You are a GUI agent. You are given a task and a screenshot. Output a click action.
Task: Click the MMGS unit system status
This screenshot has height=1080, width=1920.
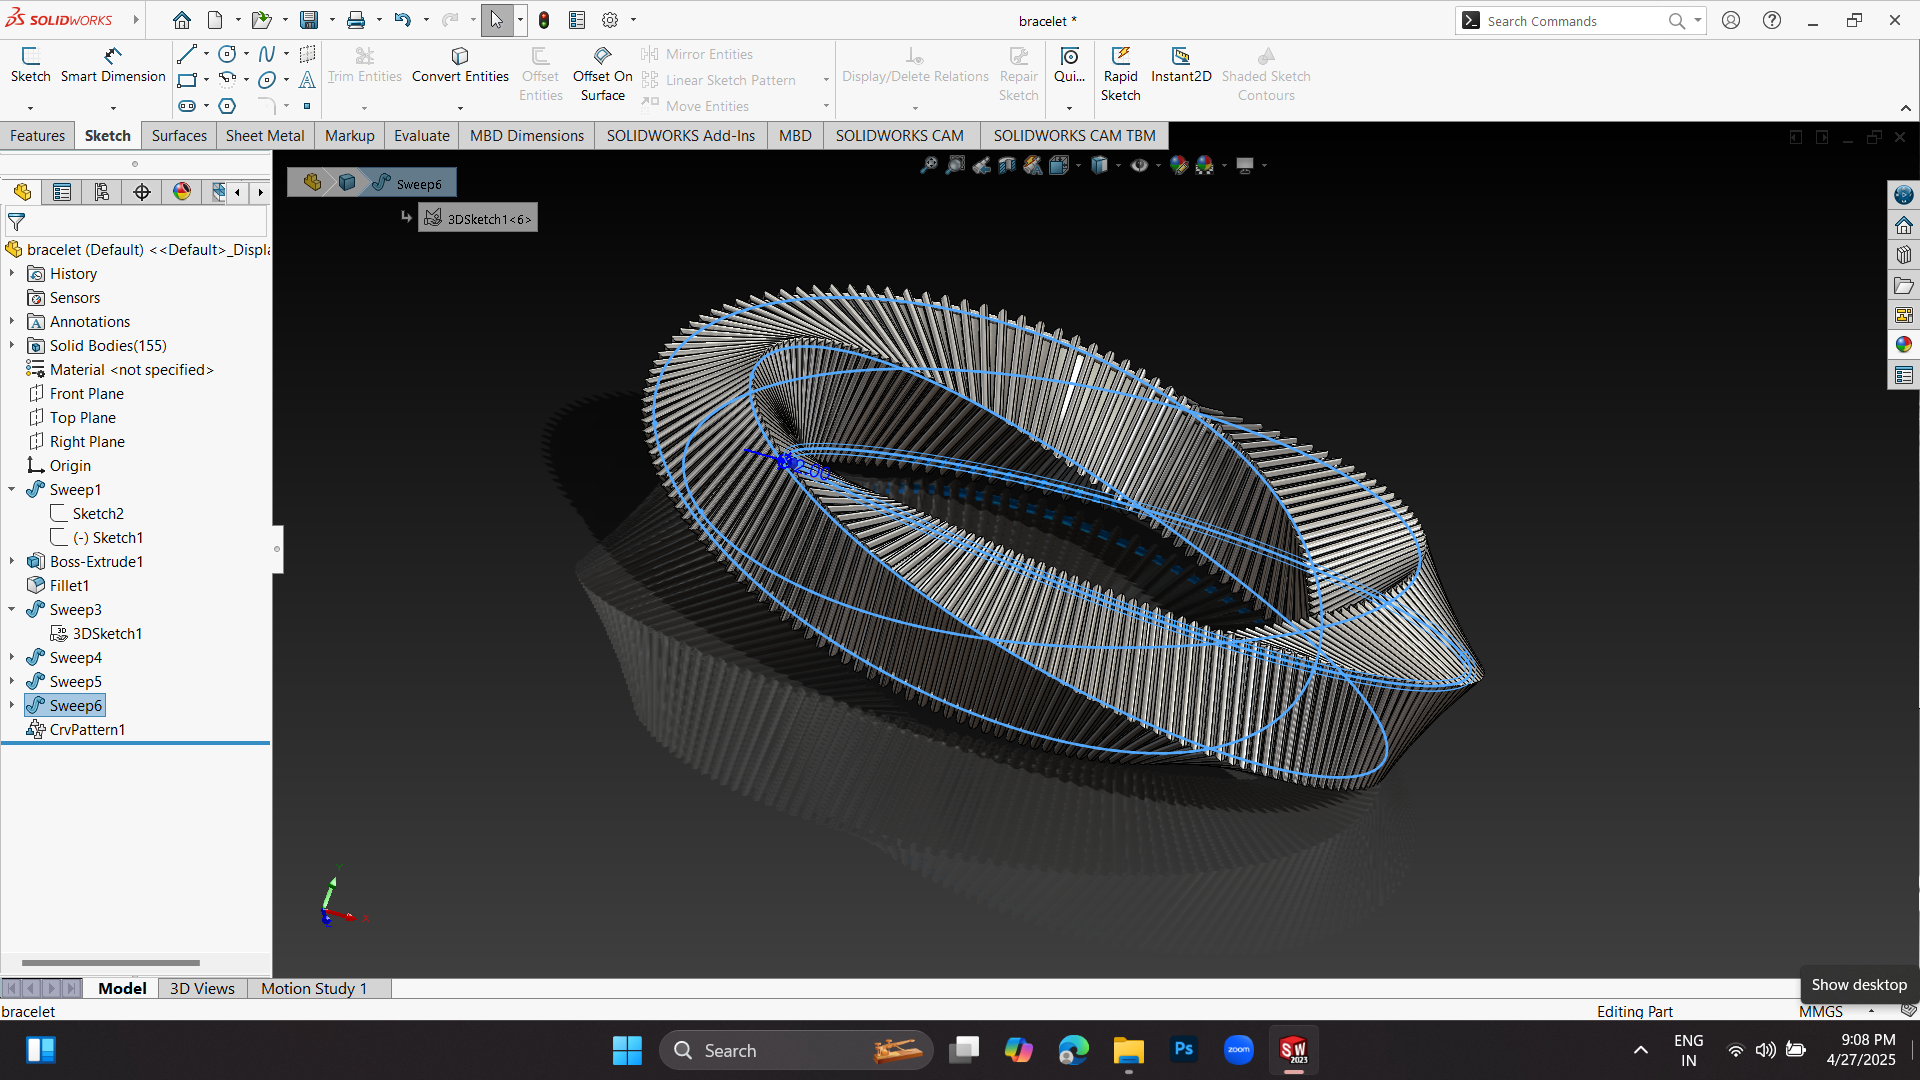point(1820,1011)
